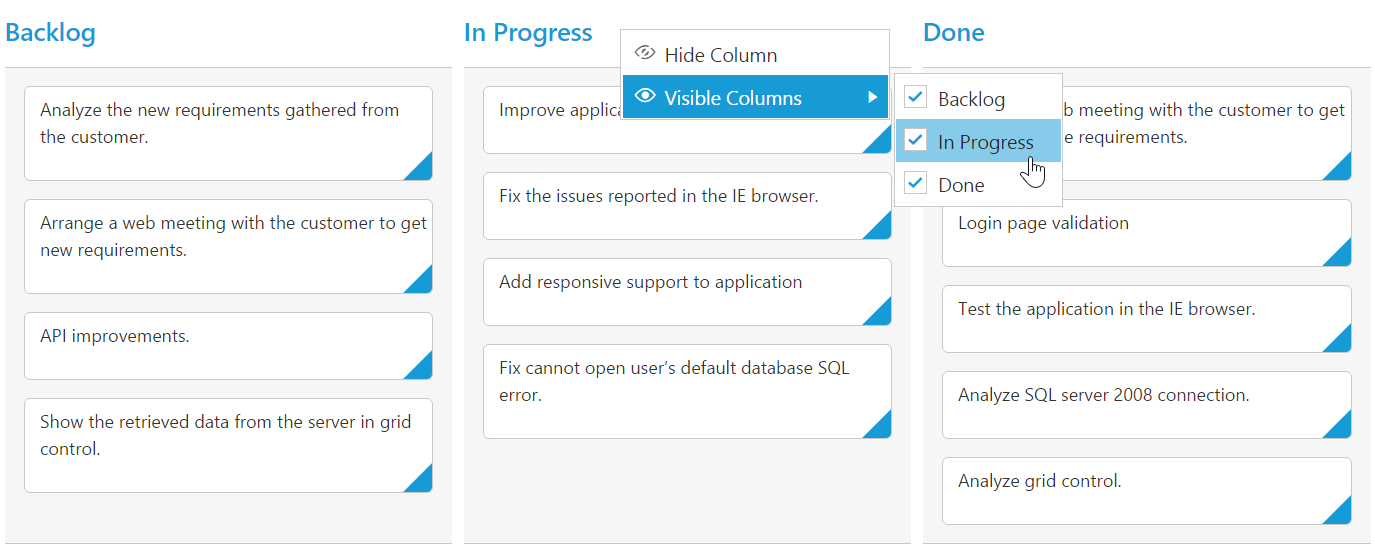Click the Done column header
This screenshot has width=1375, height=549.
pyautogui.click(x=953, y=33)
